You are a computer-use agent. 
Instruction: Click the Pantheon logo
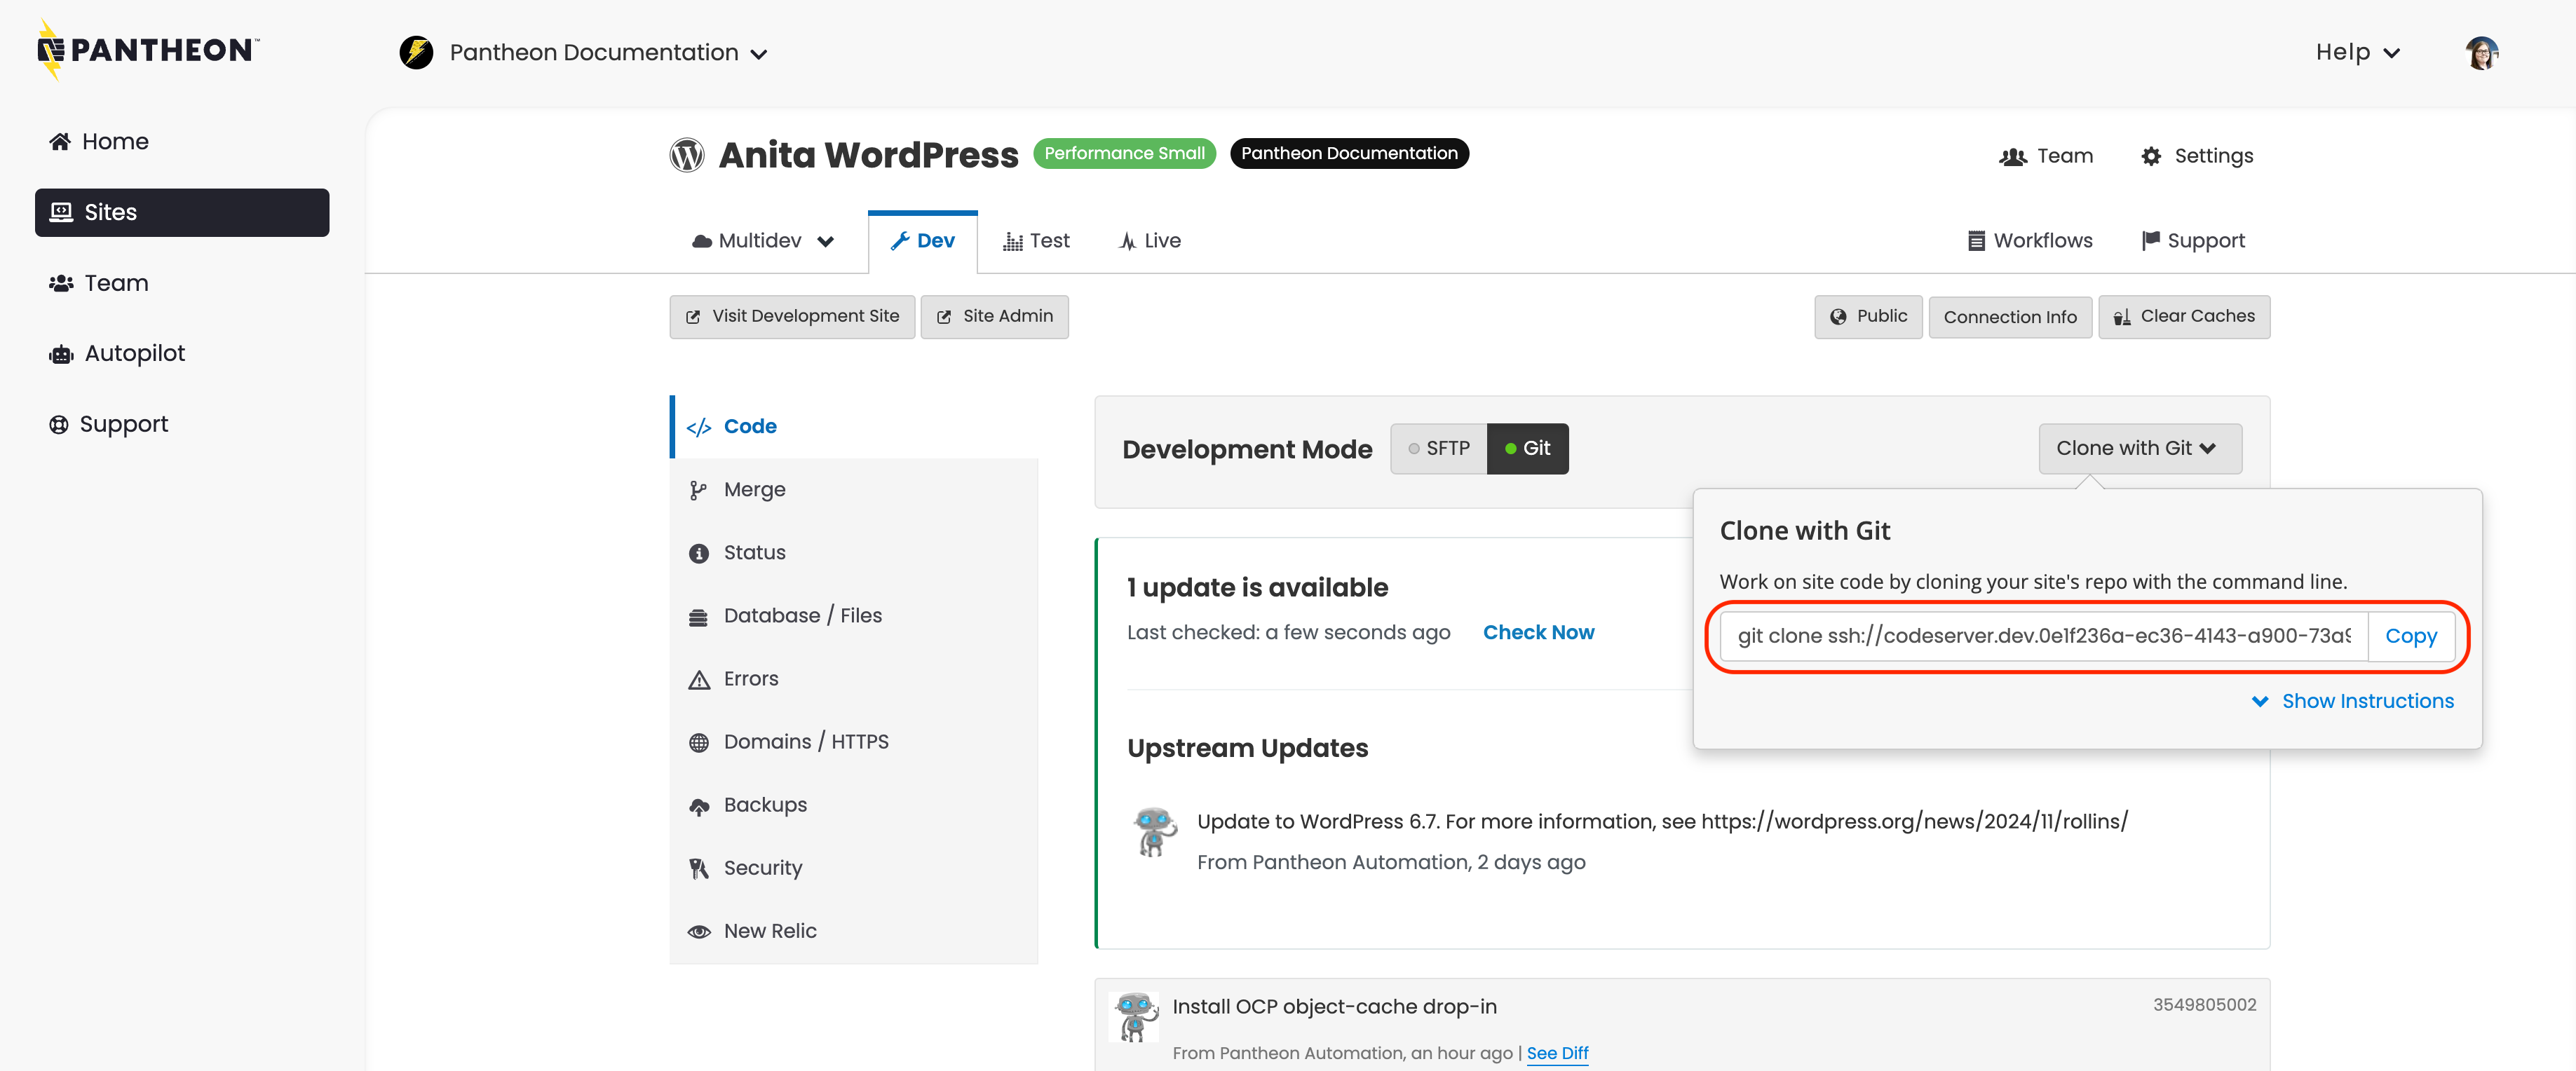point(148,50)
